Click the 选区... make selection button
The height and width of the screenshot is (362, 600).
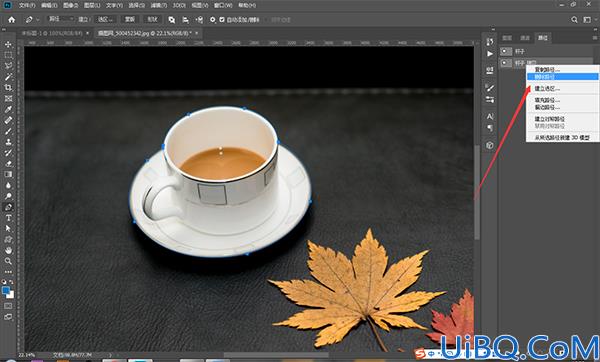pyautogui.click(x=106, y=19)
